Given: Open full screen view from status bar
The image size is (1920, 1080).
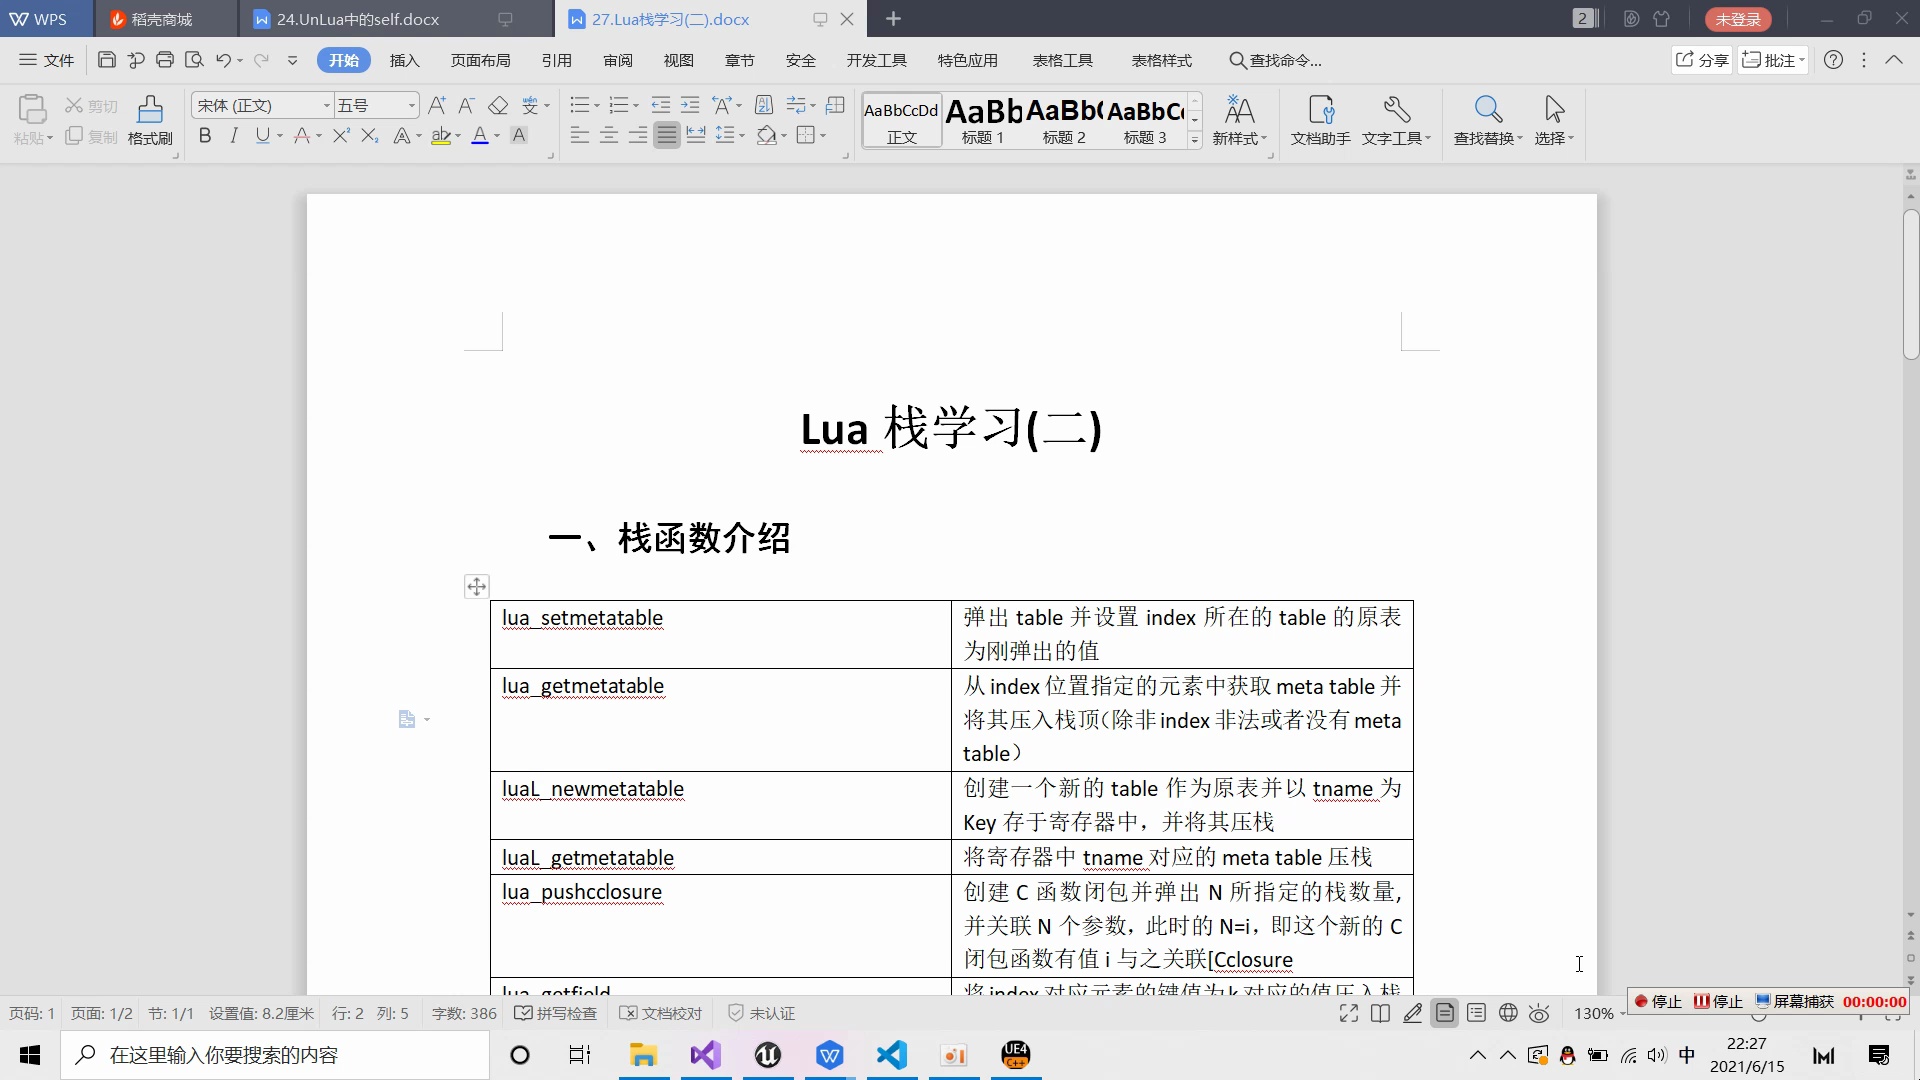Looking at the screenshot, I should [x=1348, y=1013].
